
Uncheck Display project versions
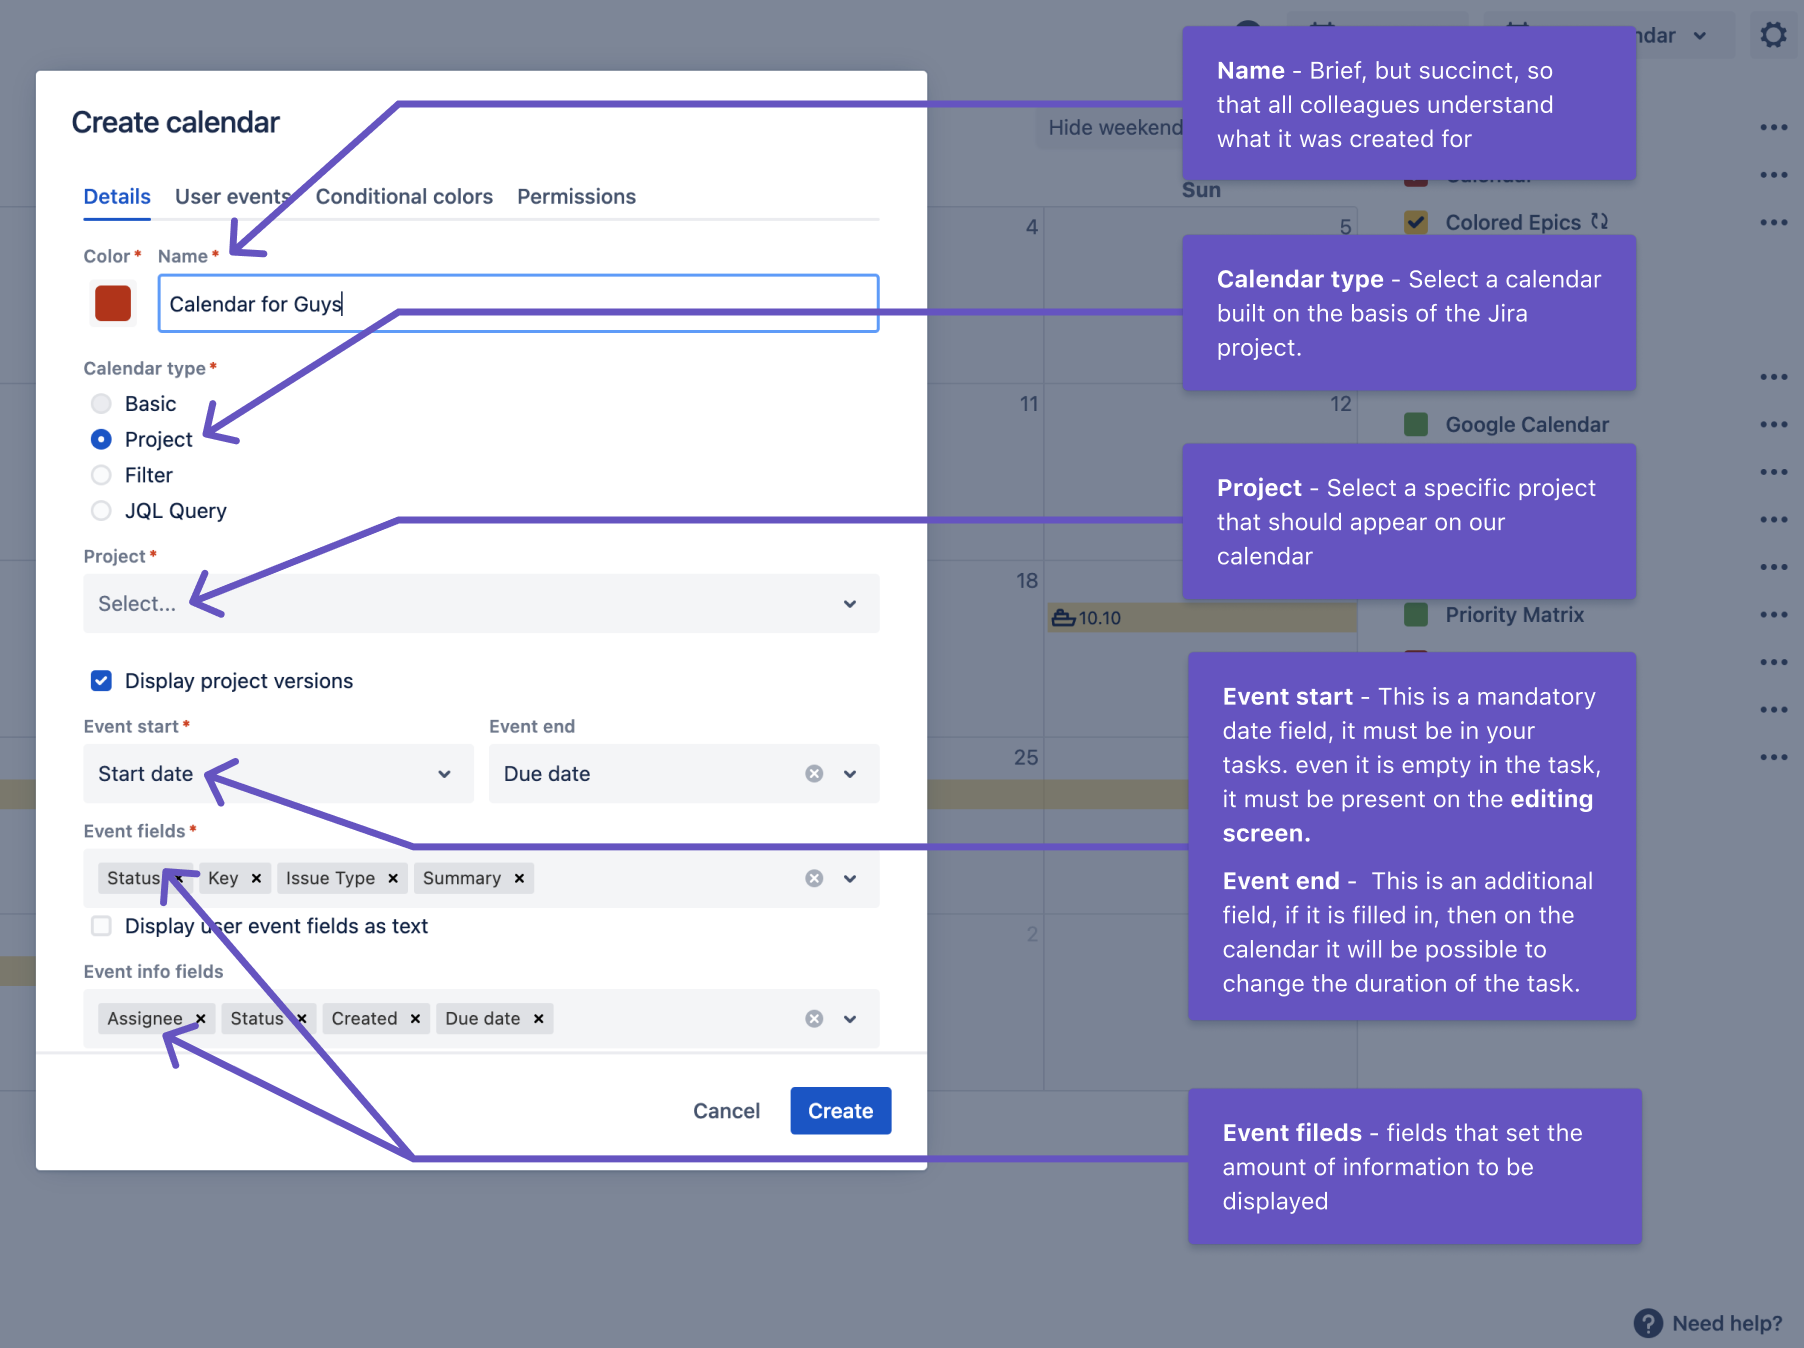pos(101,681)
